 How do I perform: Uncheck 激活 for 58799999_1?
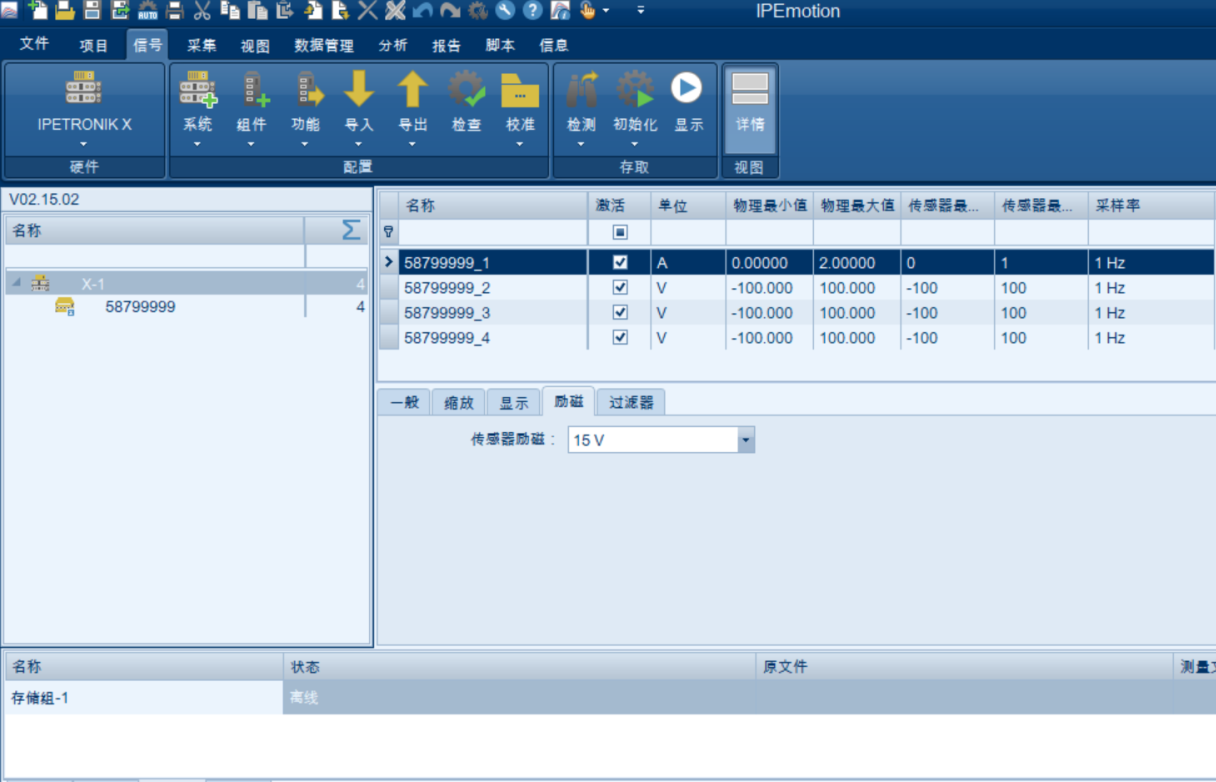(x=620, y=262)
